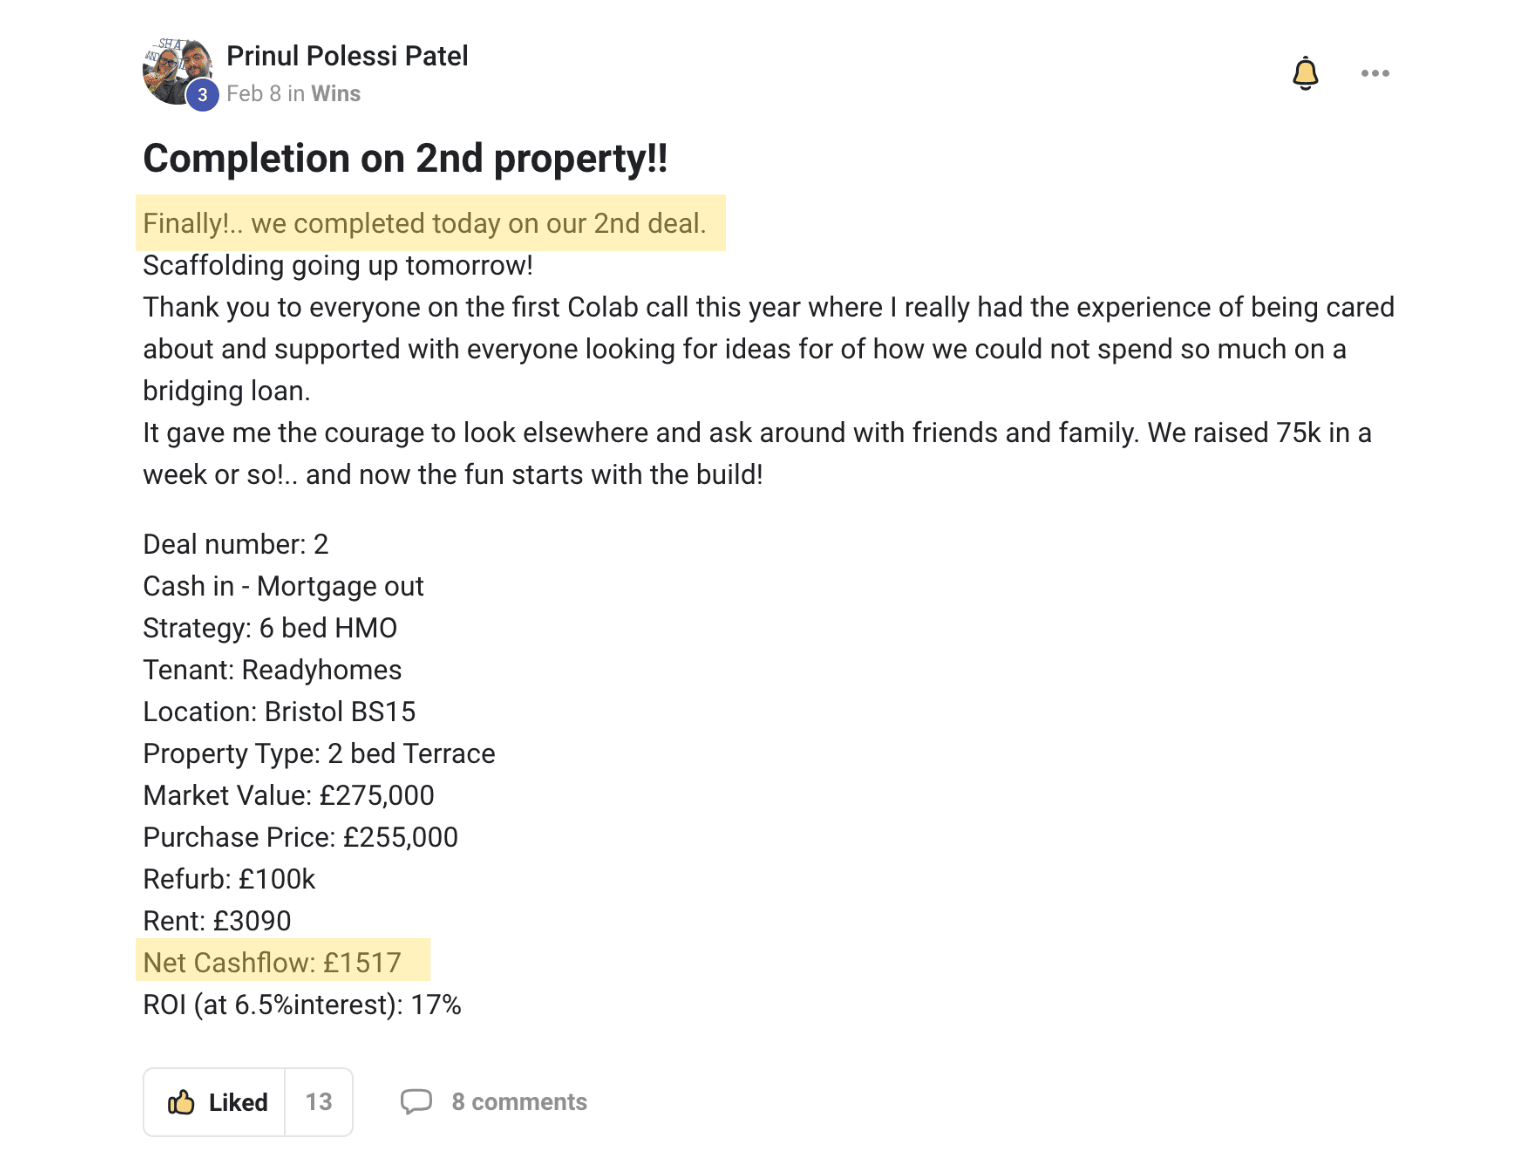Click the ROI 17% line
Screen dimensions: 1534x1158
[x=302, y=1005]
